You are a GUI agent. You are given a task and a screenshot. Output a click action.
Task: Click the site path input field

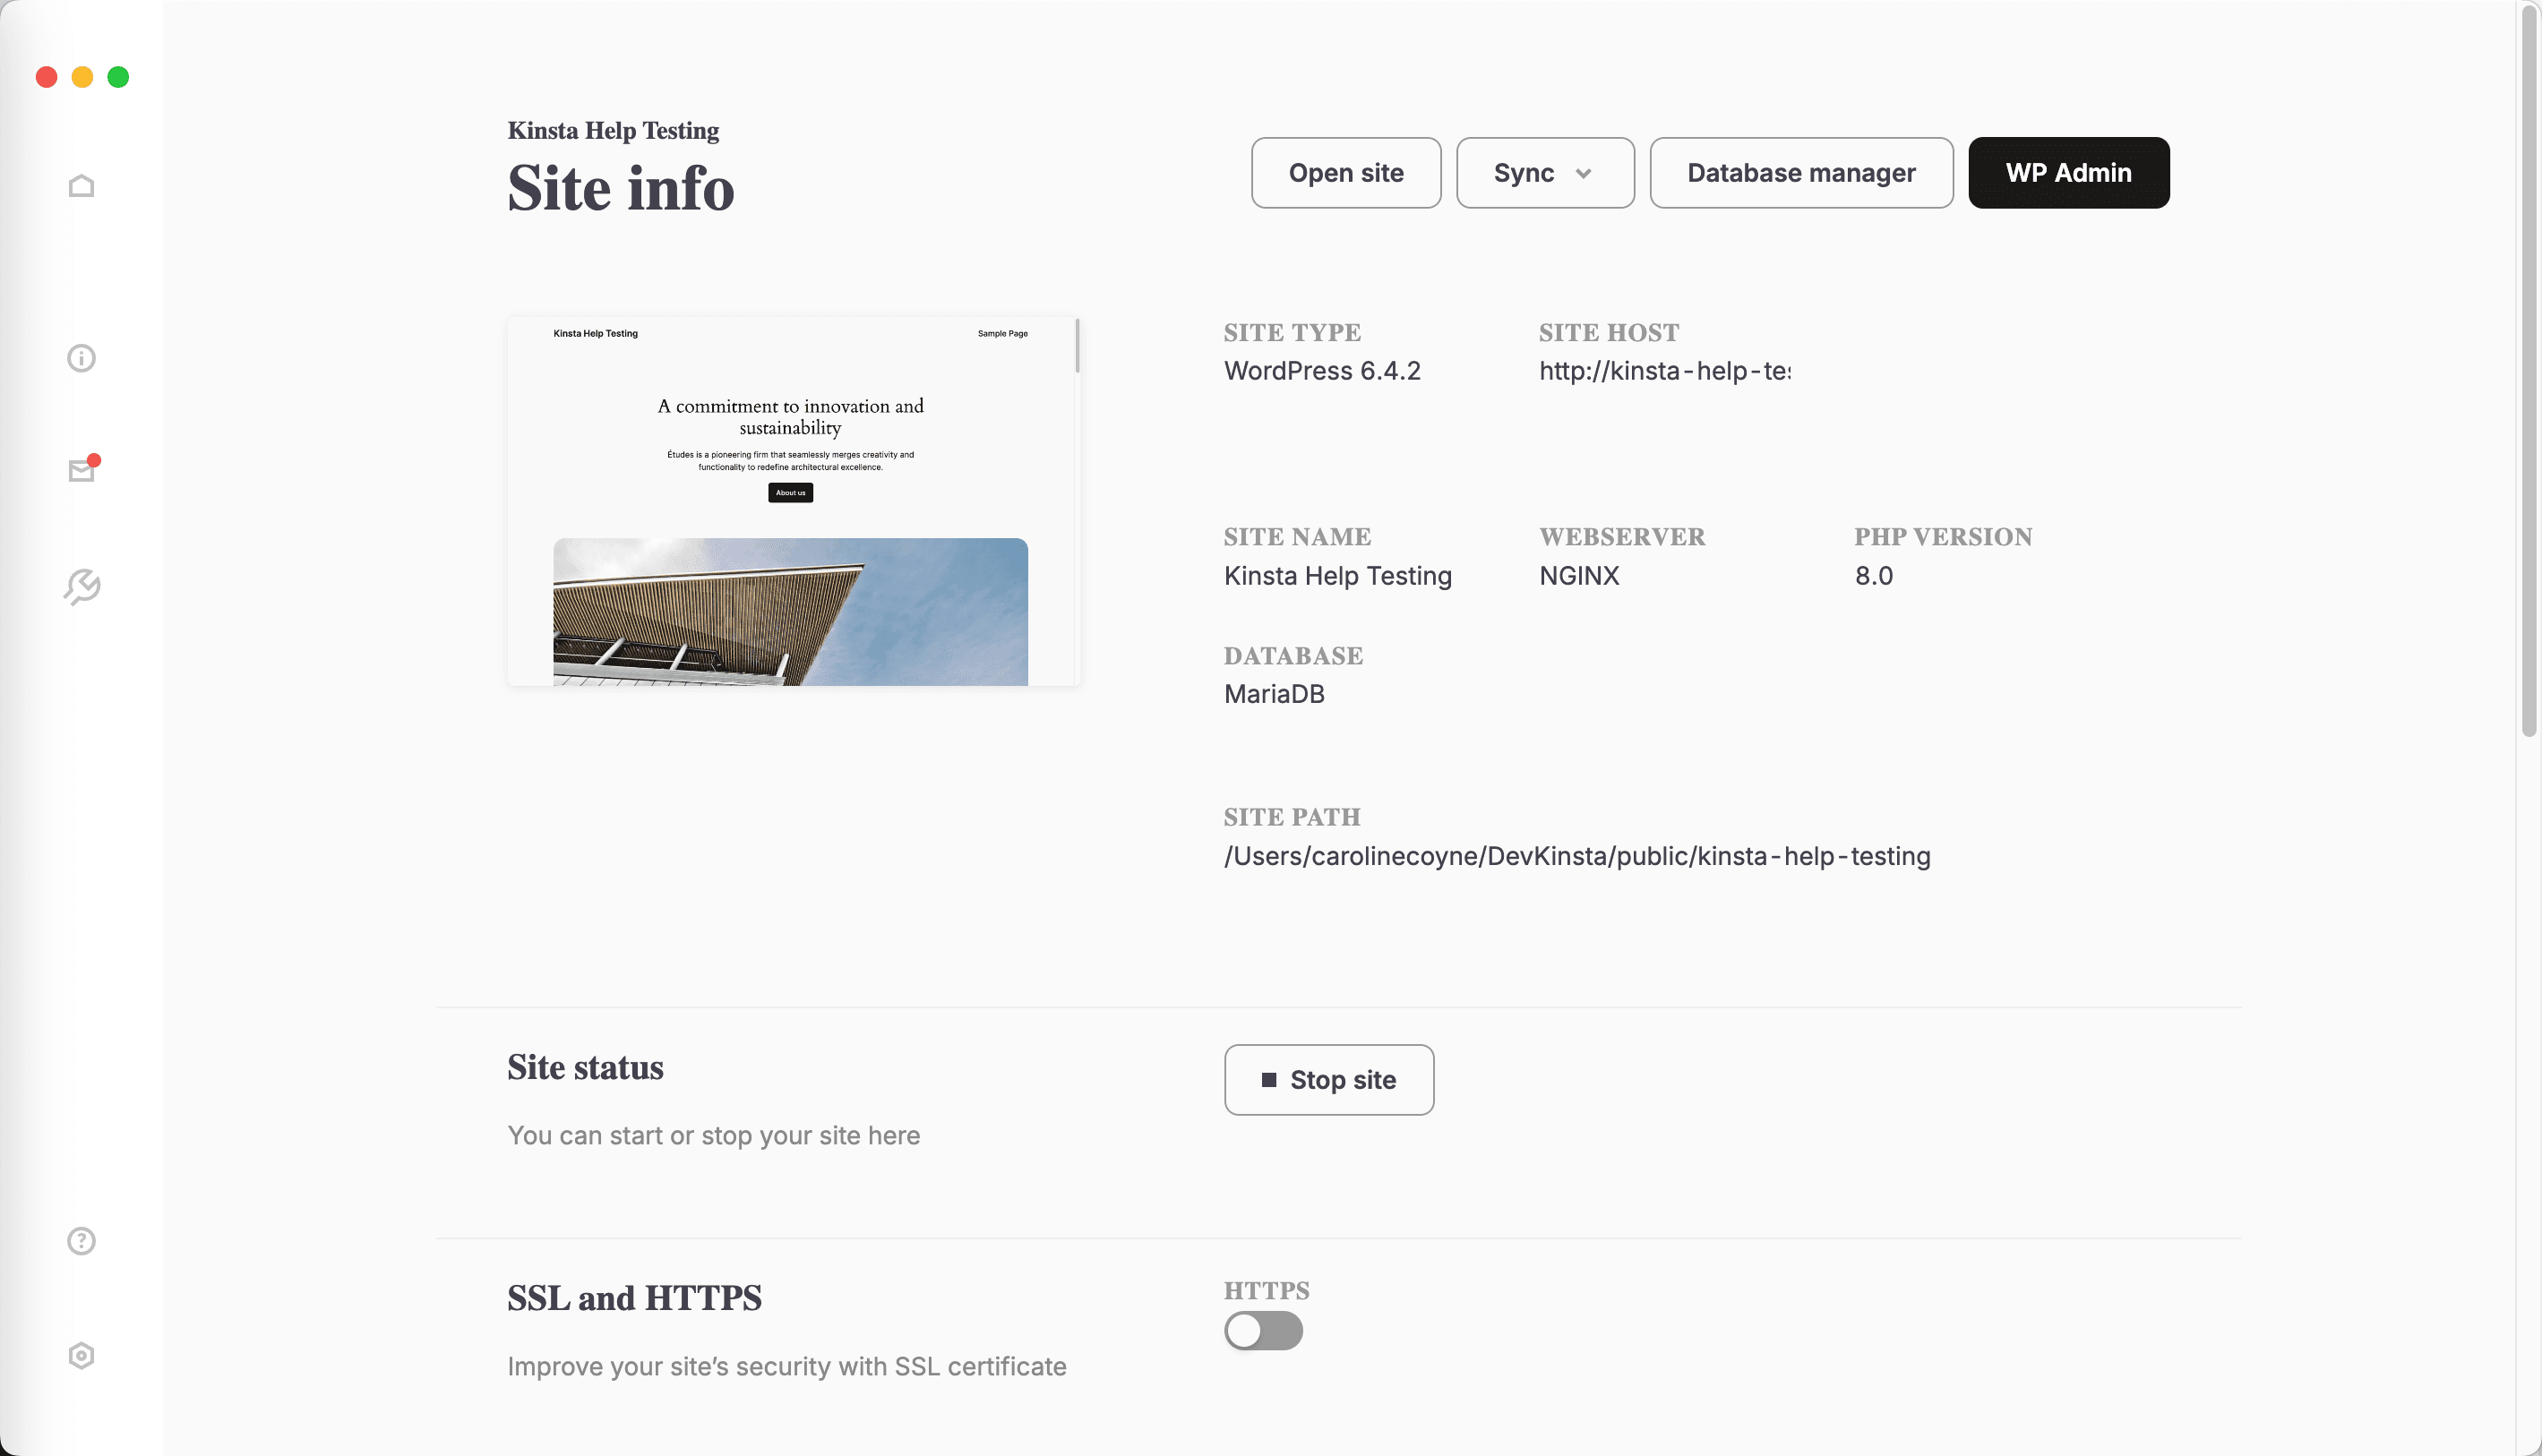(x=1576, y=855)
